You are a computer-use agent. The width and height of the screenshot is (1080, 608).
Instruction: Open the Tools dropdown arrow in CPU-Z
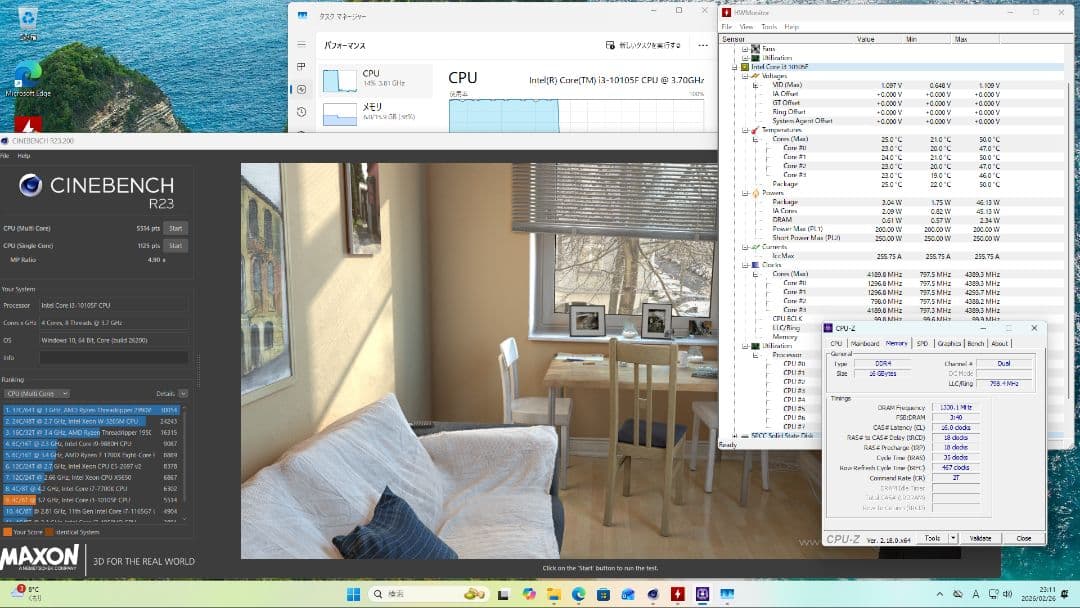tap(953, 538)
